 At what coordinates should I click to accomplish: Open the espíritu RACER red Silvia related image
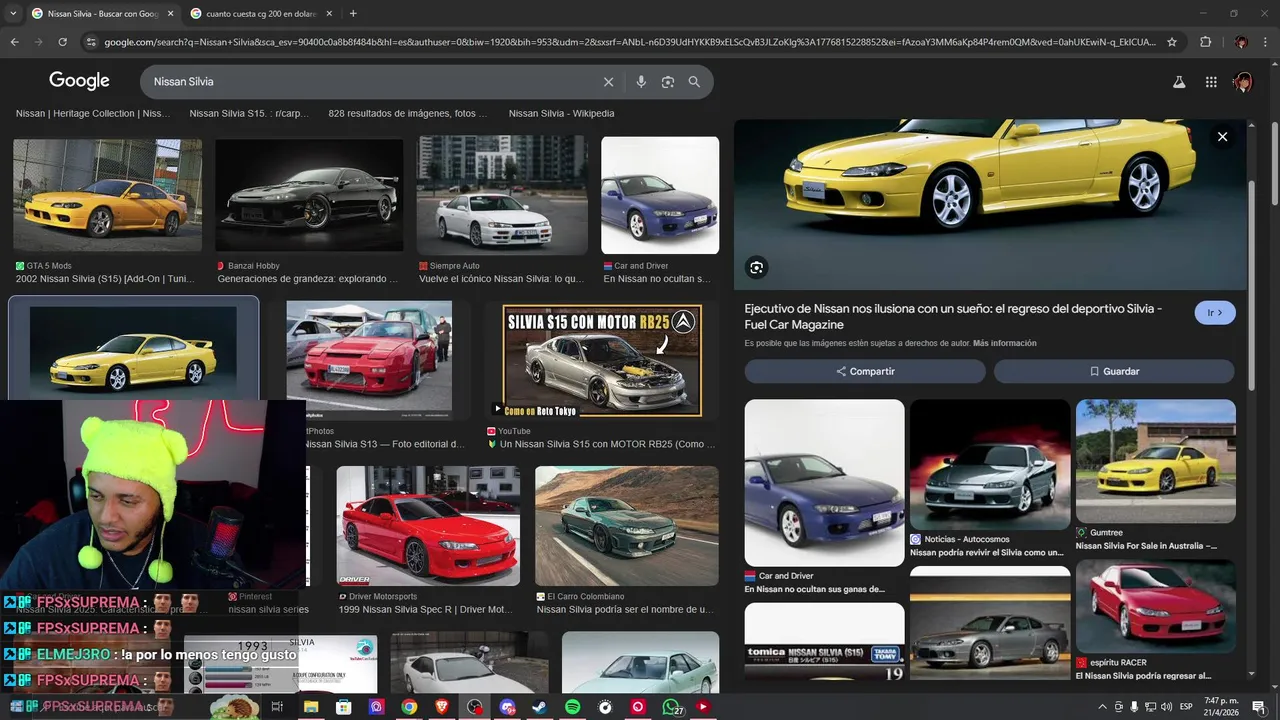tap(1156, 606)
